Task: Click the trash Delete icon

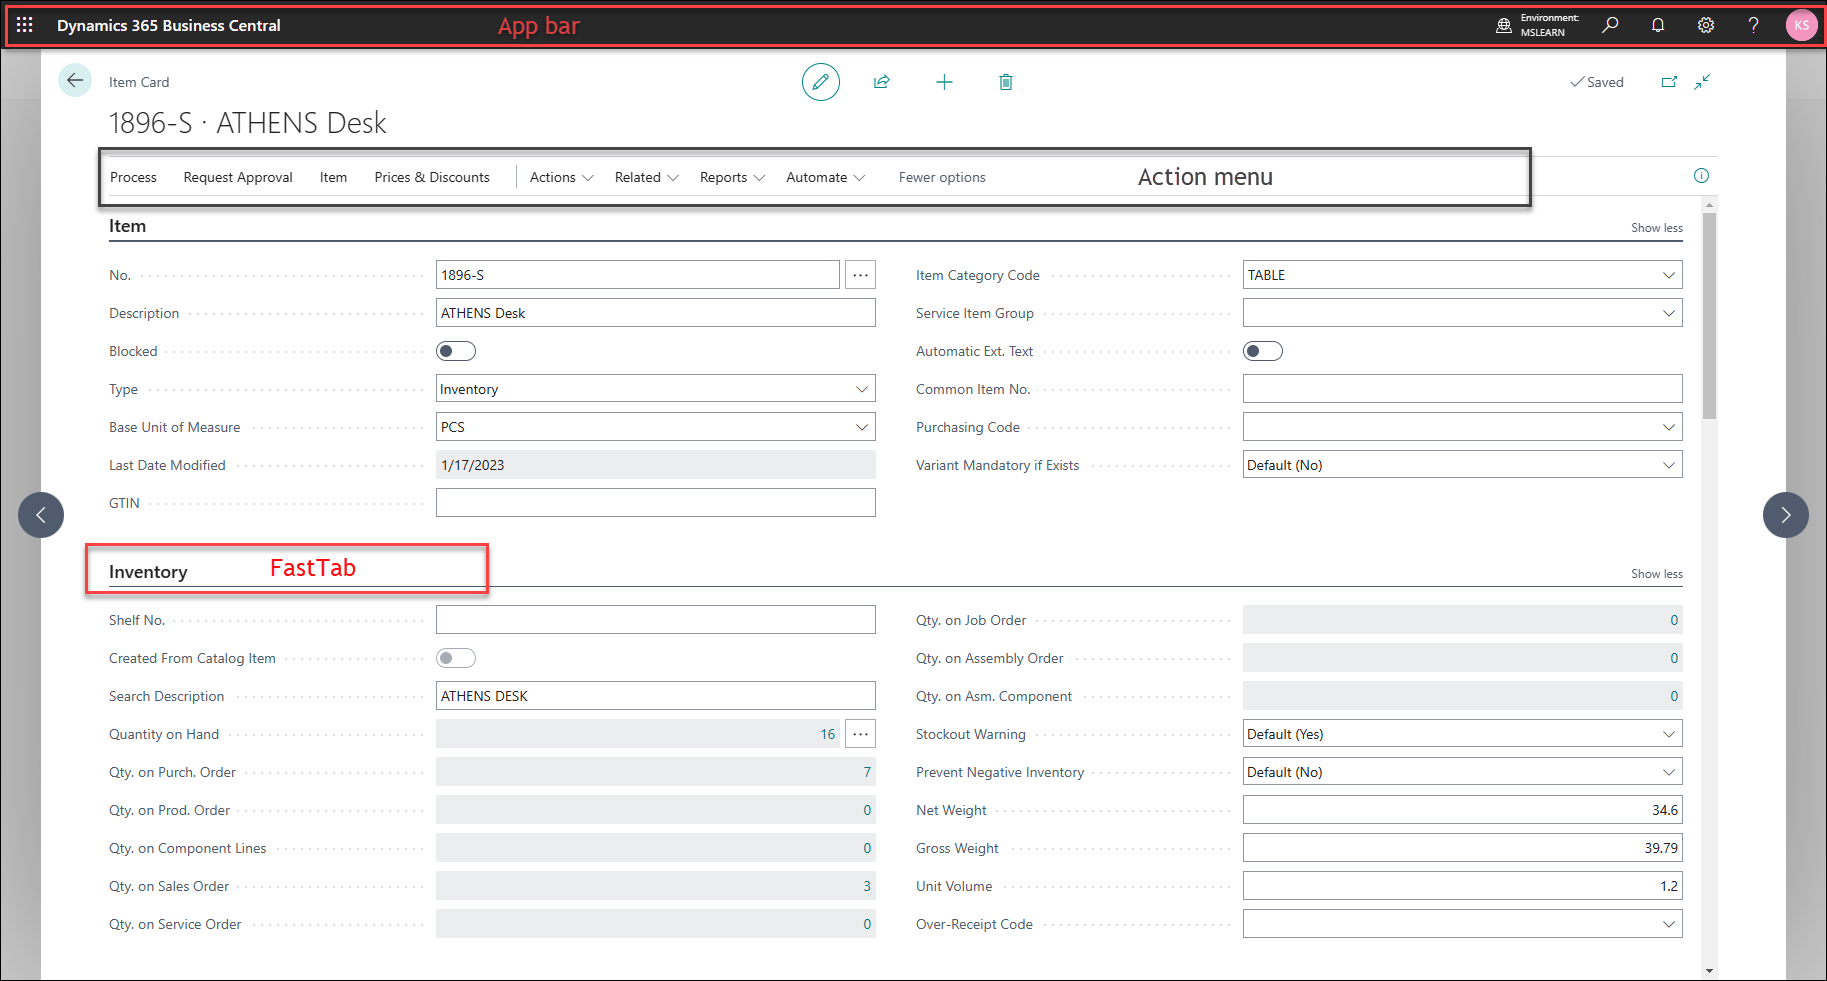Action: tap(1006, 82)
